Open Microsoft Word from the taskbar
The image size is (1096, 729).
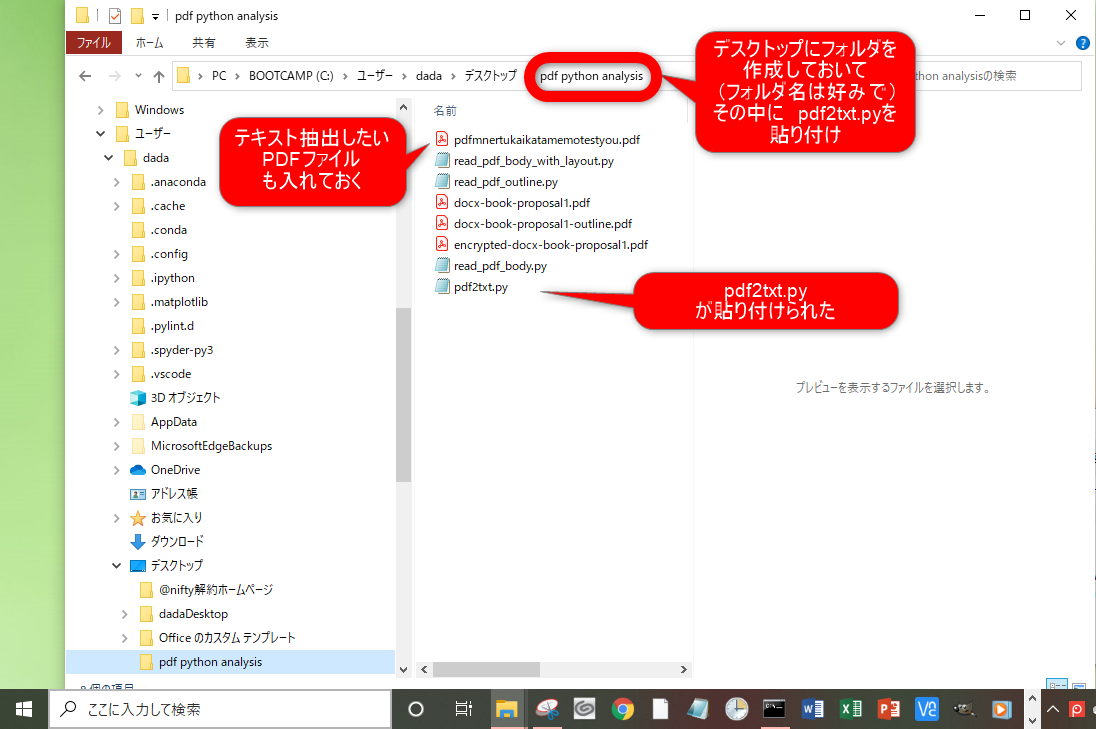click(x=812, y=709)
